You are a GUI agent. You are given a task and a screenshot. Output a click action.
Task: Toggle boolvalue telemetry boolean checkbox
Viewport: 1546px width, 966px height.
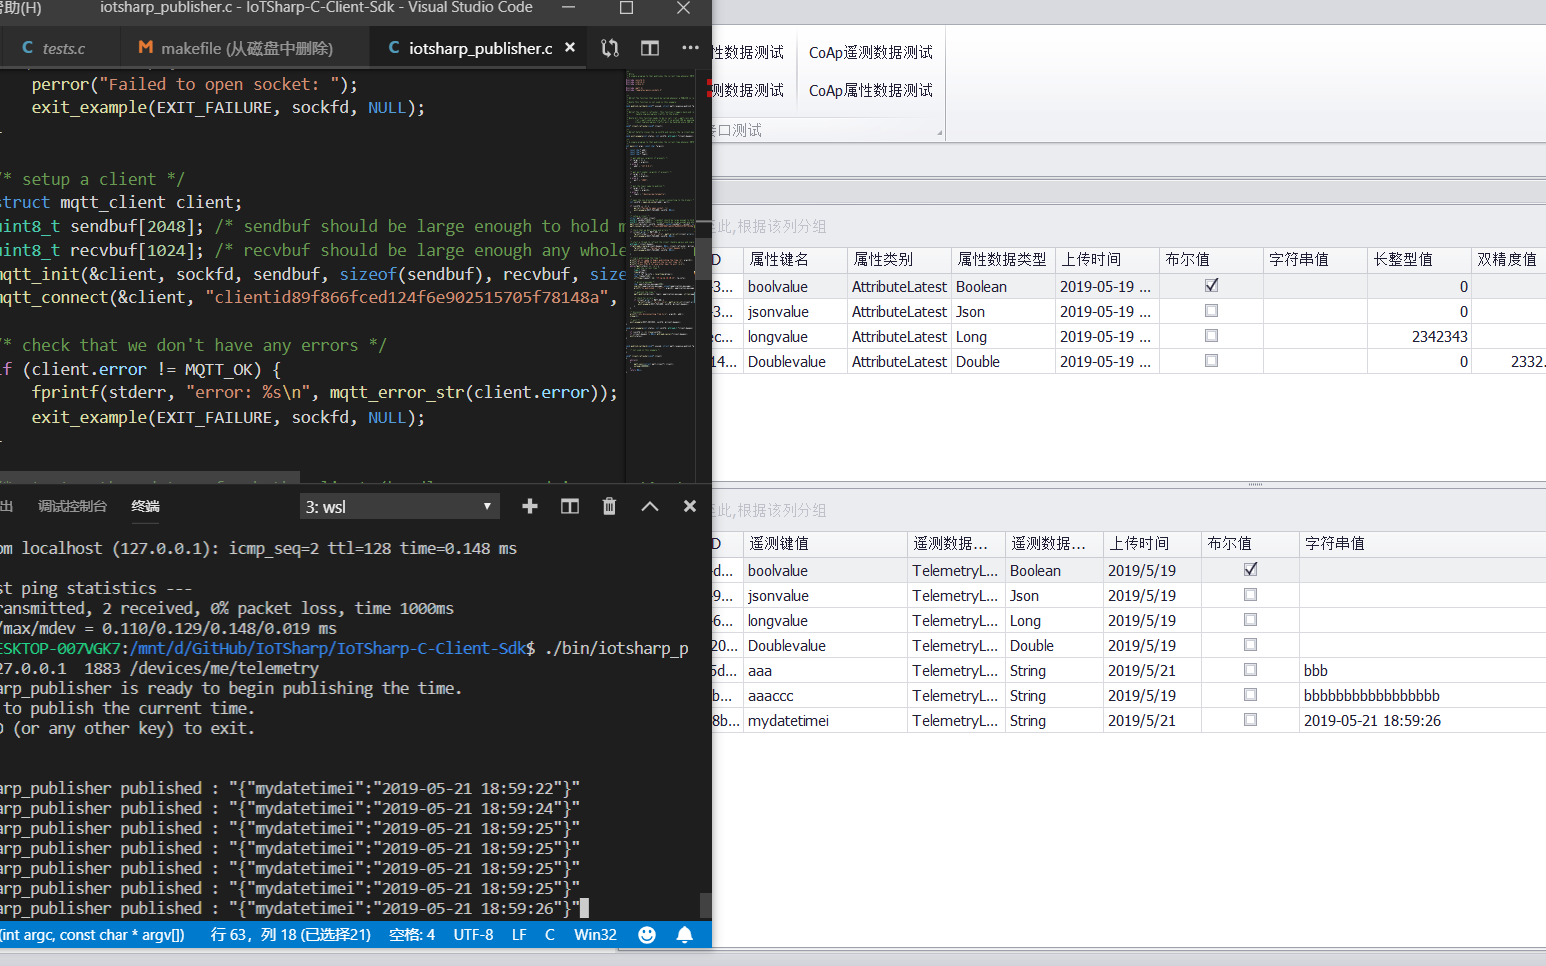coord(1250,570)
